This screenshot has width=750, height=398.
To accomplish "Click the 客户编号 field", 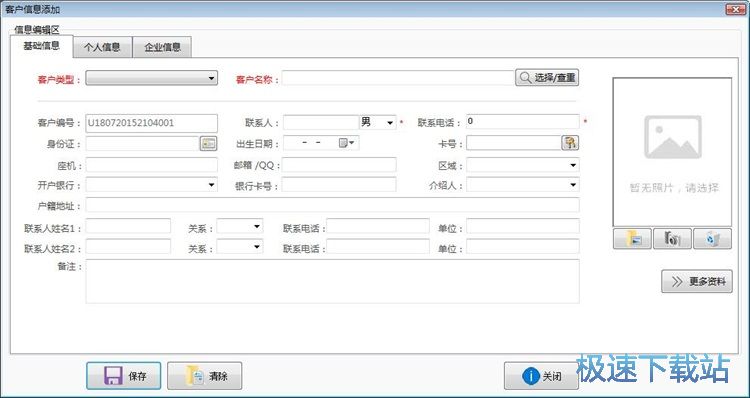I will [x=152, y=123].
